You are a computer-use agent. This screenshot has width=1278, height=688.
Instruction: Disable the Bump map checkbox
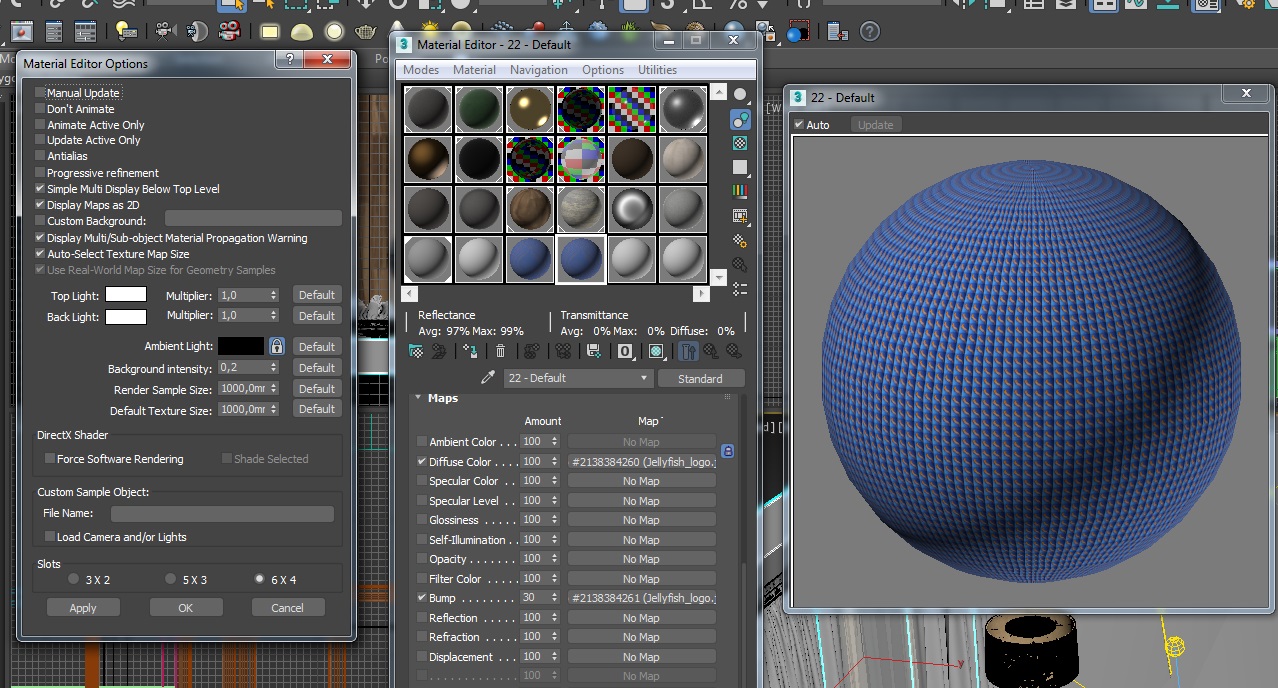click(422, 598)
